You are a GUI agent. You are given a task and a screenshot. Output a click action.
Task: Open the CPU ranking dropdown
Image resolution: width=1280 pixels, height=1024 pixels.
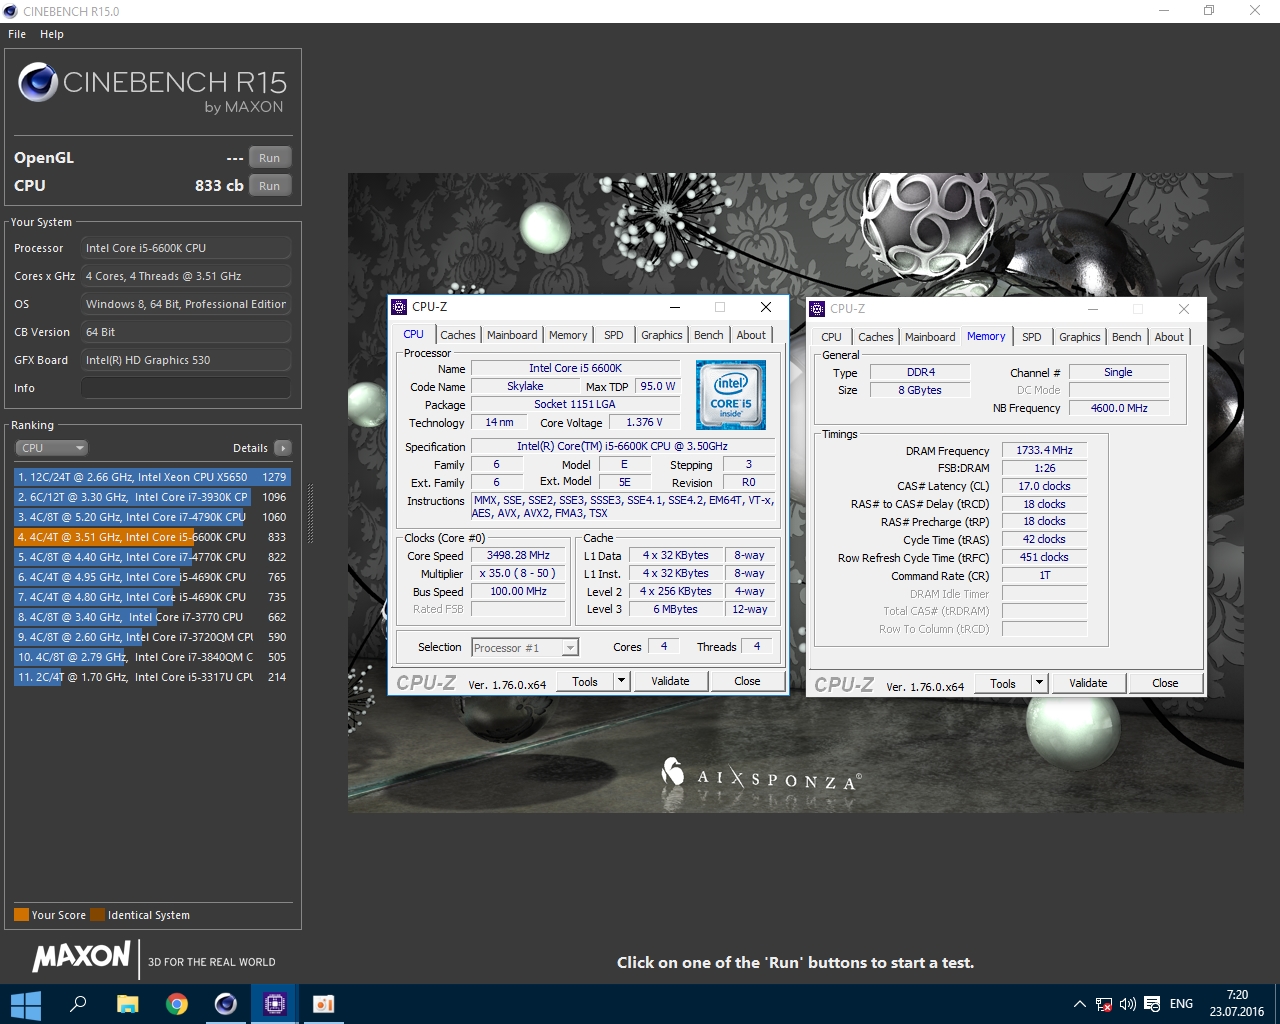point(52,448)
